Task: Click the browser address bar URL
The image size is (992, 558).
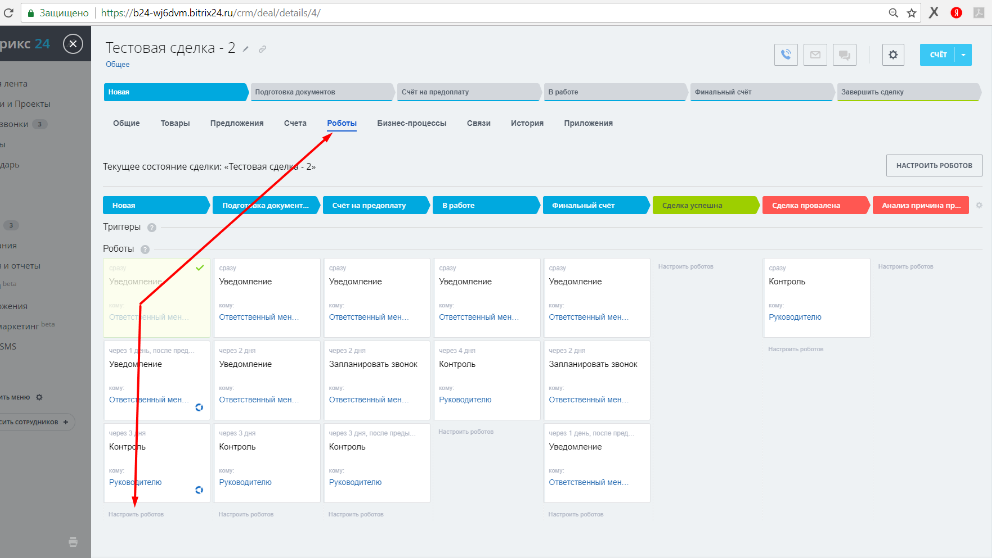Action: coord(211,13)
